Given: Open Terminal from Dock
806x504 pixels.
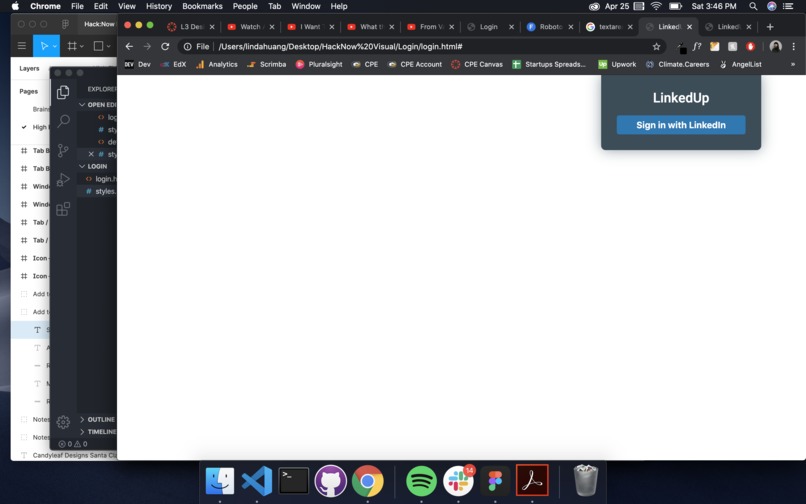Looking at the screenshot, I should (294, 481).
